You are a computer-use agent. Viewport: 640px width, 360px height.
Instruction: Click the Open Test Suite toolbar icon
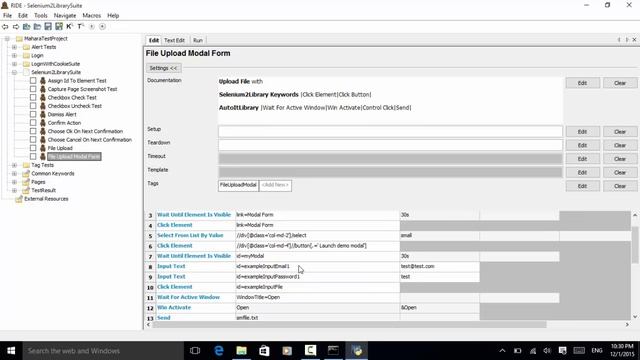[x=27, y=27]
